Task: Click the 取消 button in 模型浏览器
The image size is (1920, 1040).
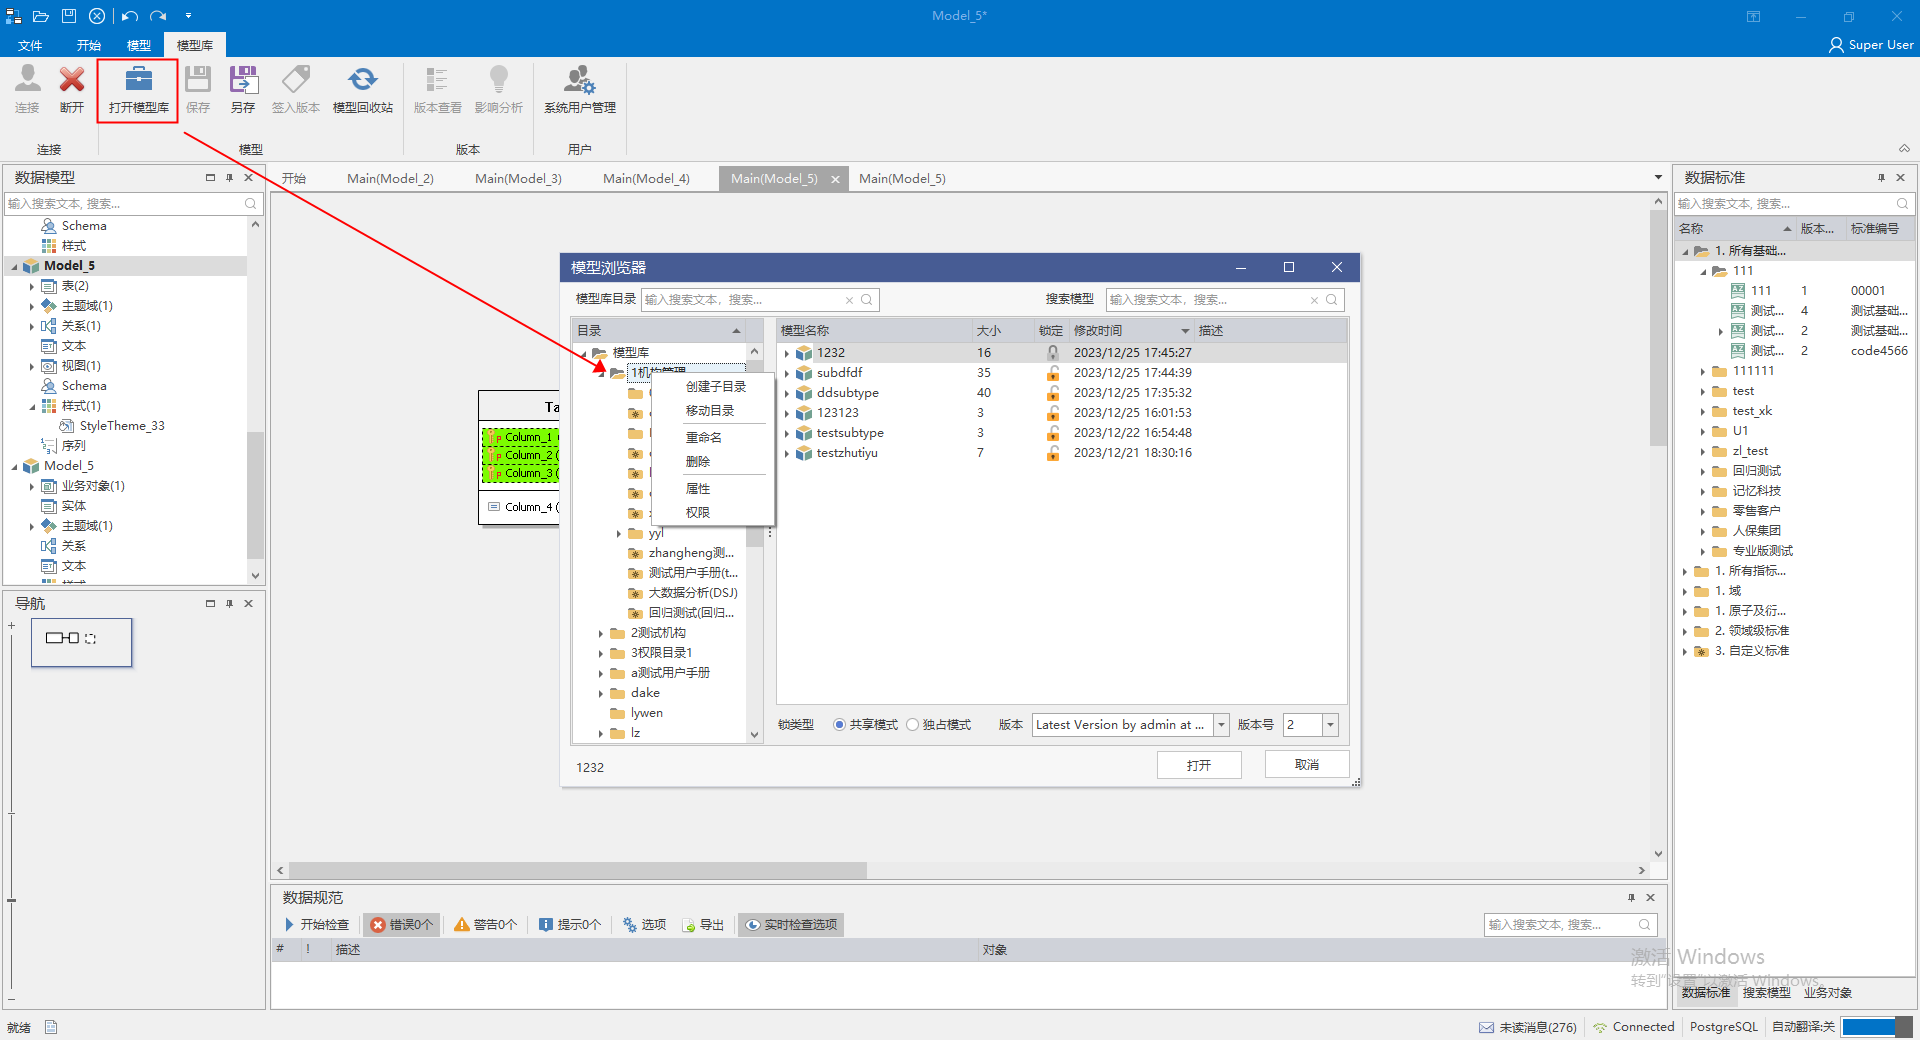Action: tap(1307, 764)
